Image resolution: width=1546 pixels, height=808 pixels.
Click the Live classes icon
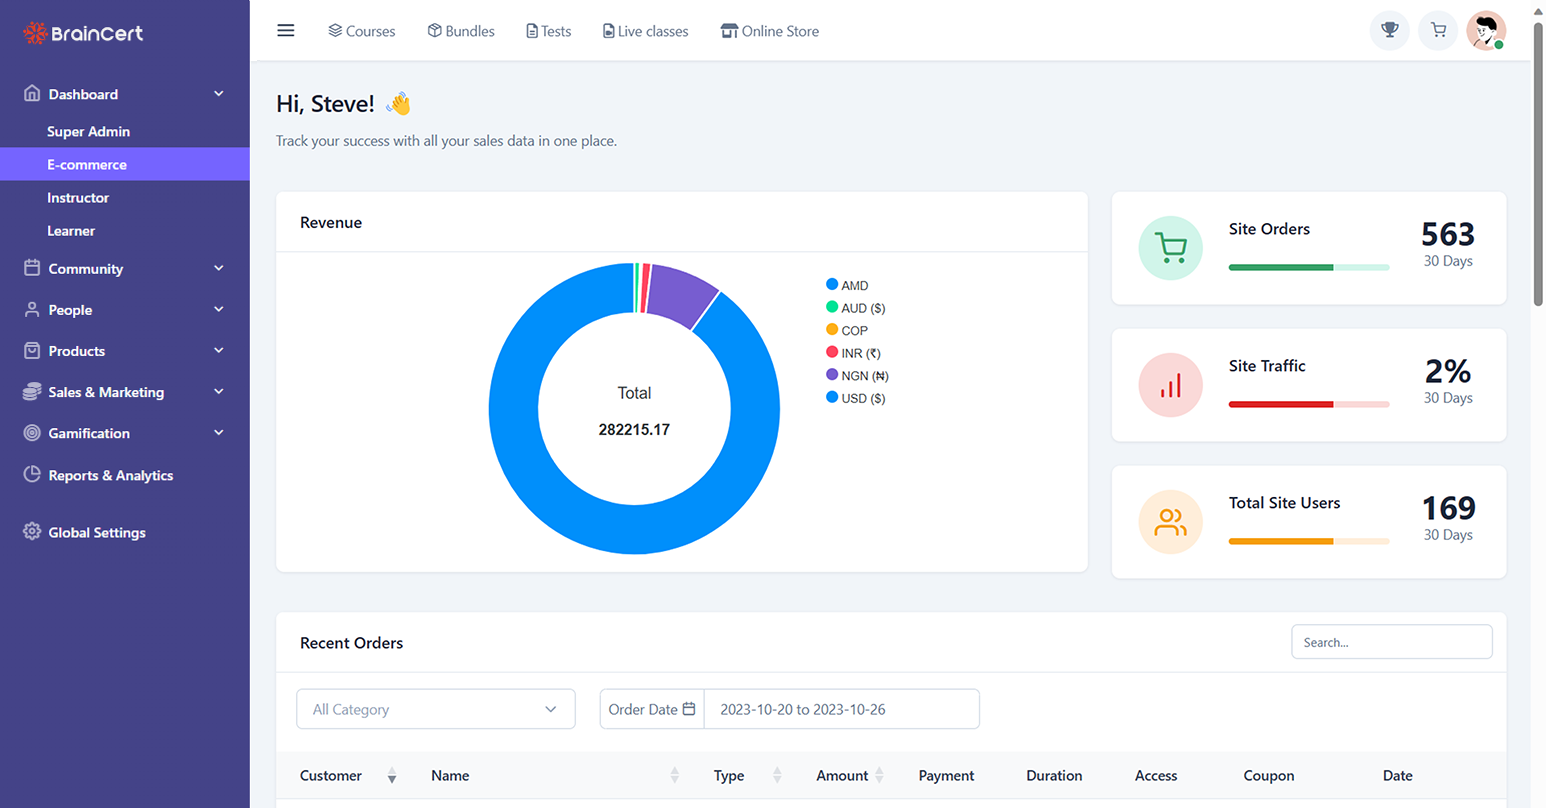point(644,31)
